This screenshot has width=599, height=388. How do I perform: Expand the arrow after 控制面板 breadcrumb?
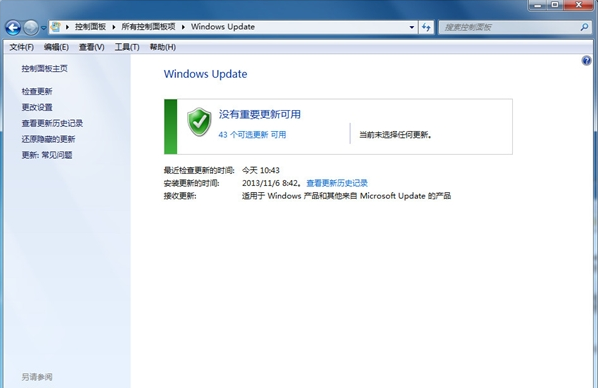(x=114, y=27)
